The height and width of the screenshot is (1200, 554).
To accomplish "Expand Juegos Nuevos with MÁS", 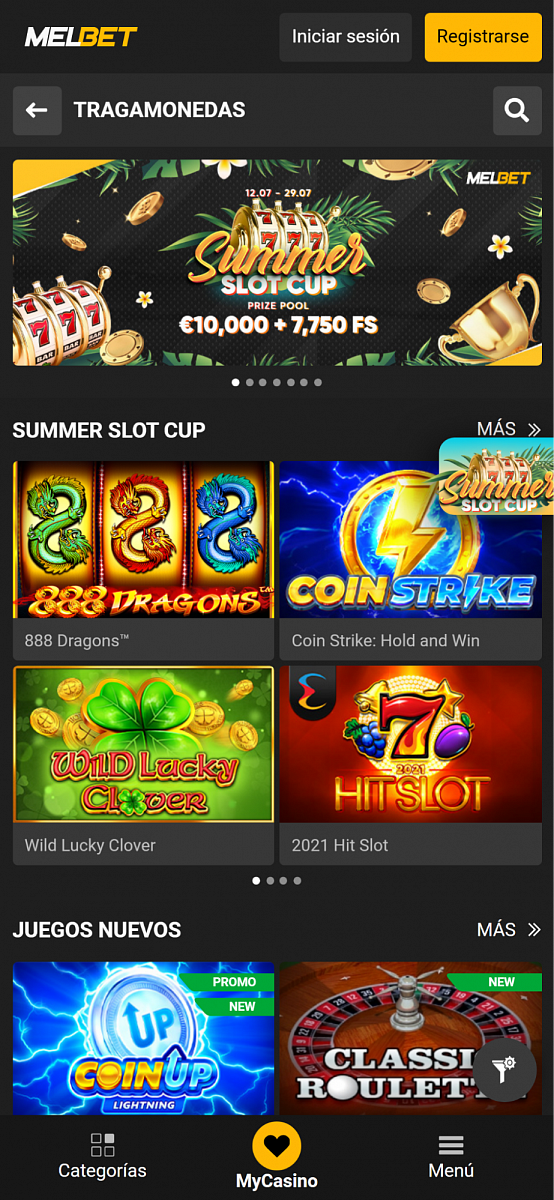I will [x=509, y=930].
